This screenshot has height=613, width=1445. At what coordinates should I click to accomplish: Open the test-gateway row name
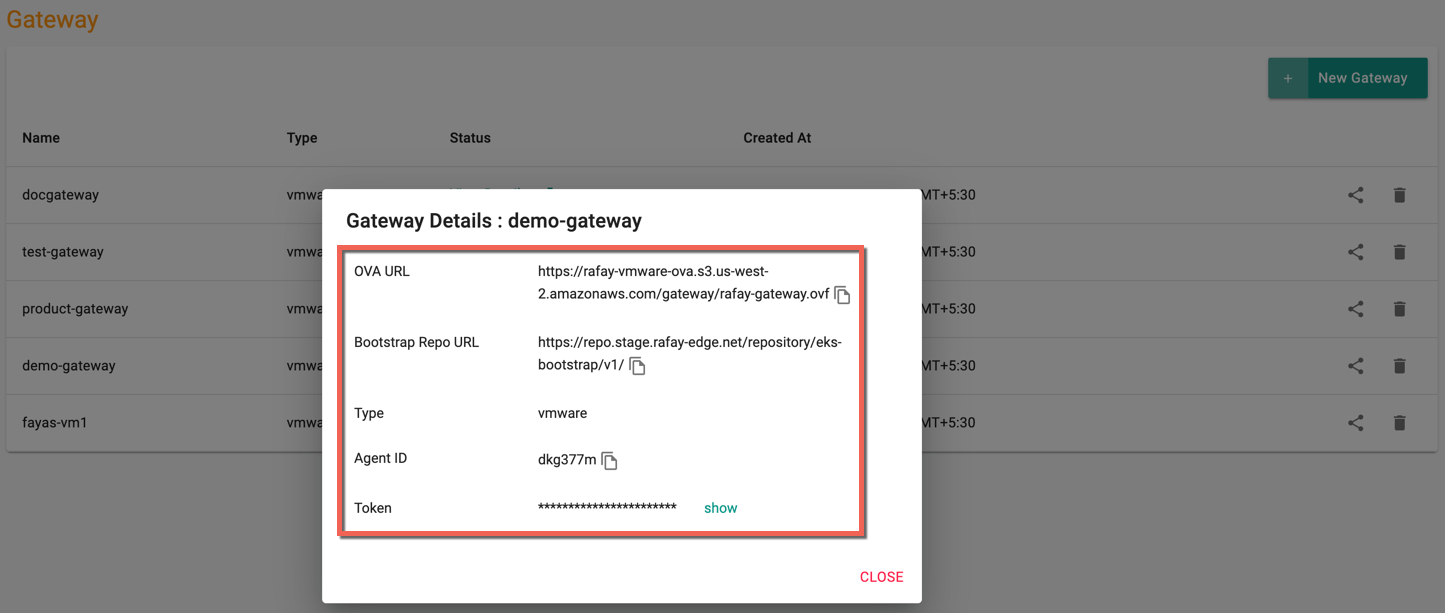point(63,252)
